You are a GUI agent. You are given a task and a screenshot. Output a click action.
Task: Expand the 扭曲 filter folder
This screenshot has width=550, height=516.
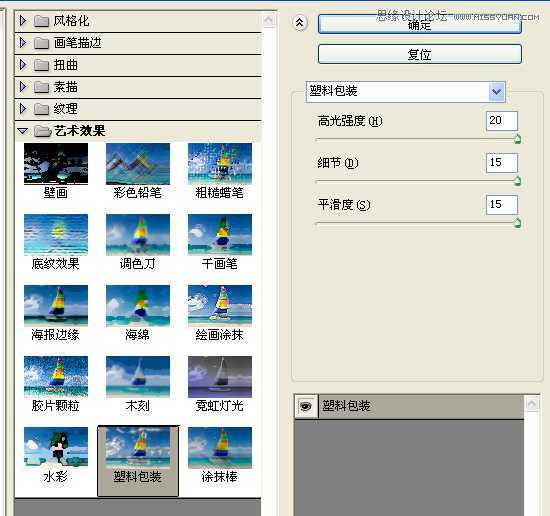tap(23, 65)
